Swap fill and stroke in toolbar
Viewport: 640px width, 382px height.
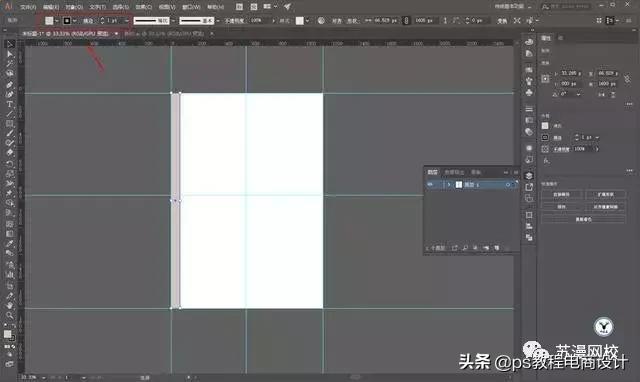(x=13, y=326)
